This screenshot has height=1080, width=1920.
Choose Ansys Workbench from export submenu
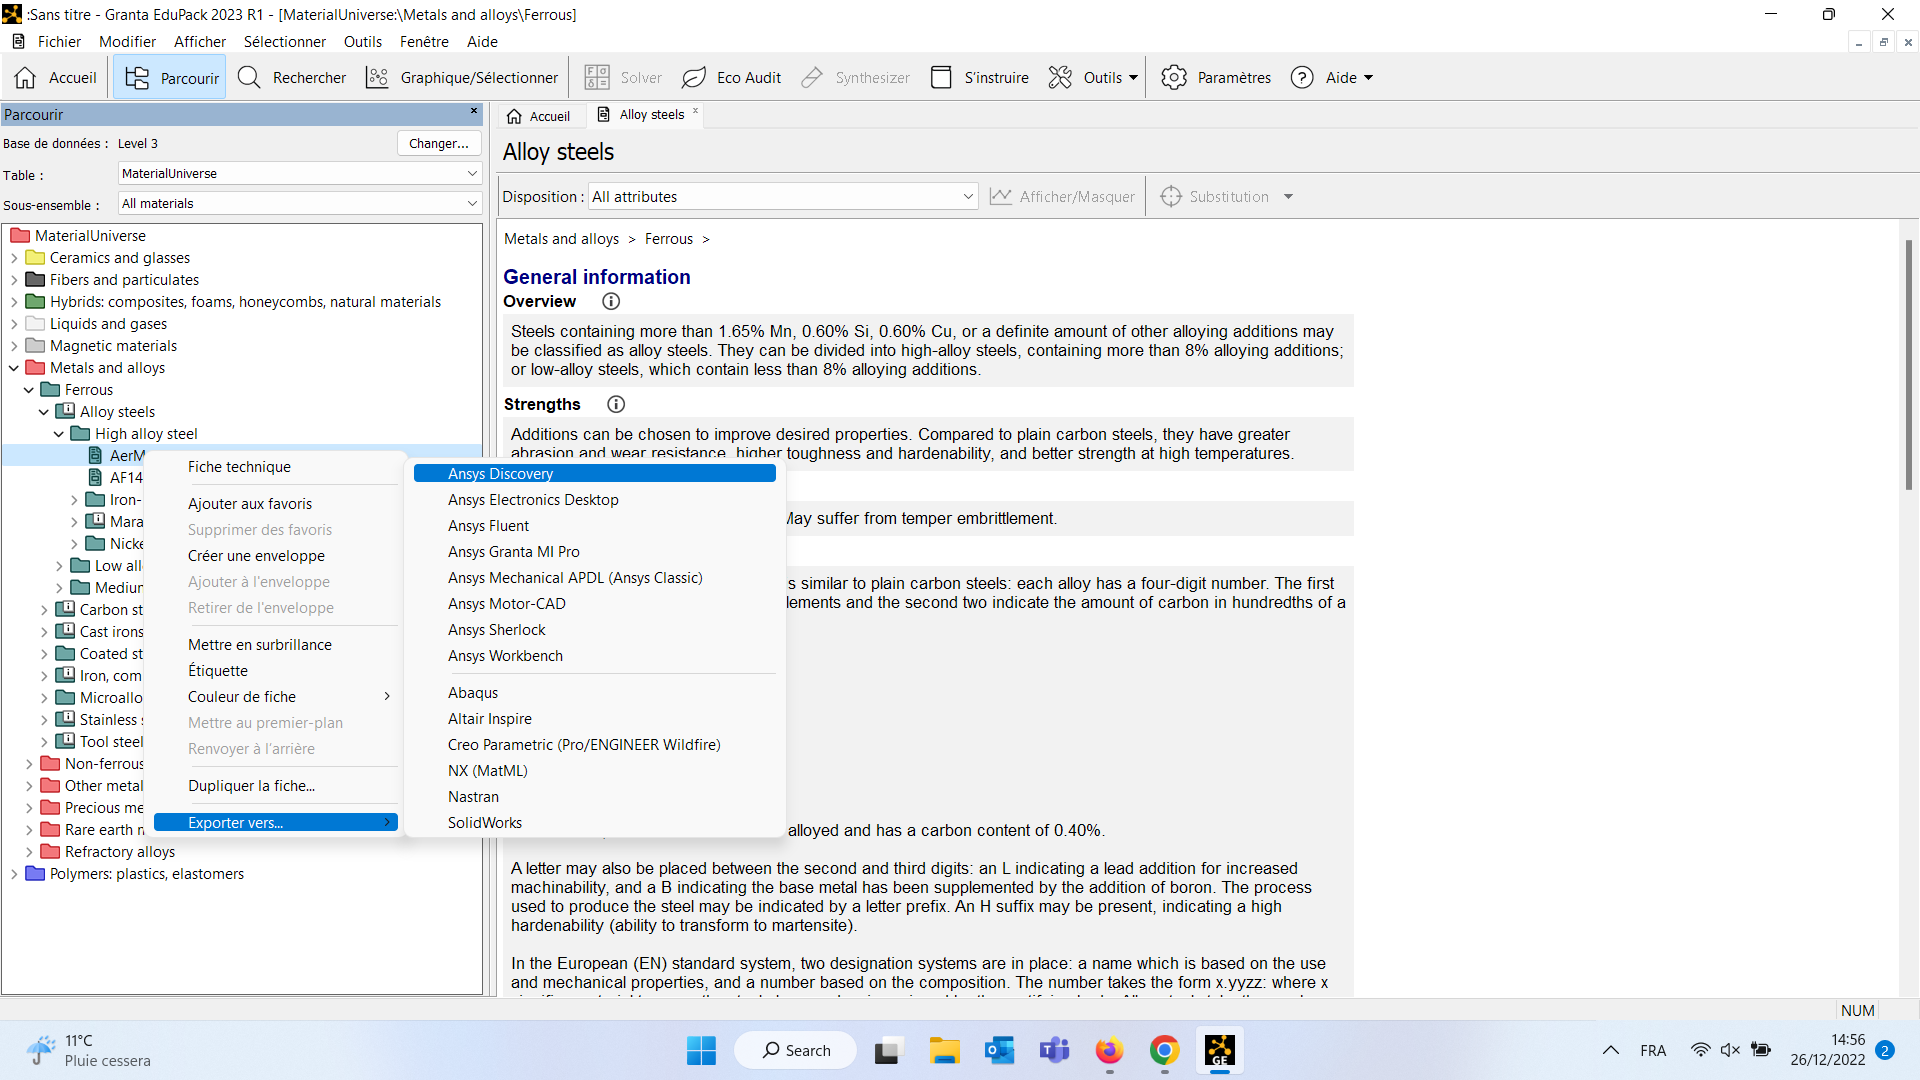point(505,656)
